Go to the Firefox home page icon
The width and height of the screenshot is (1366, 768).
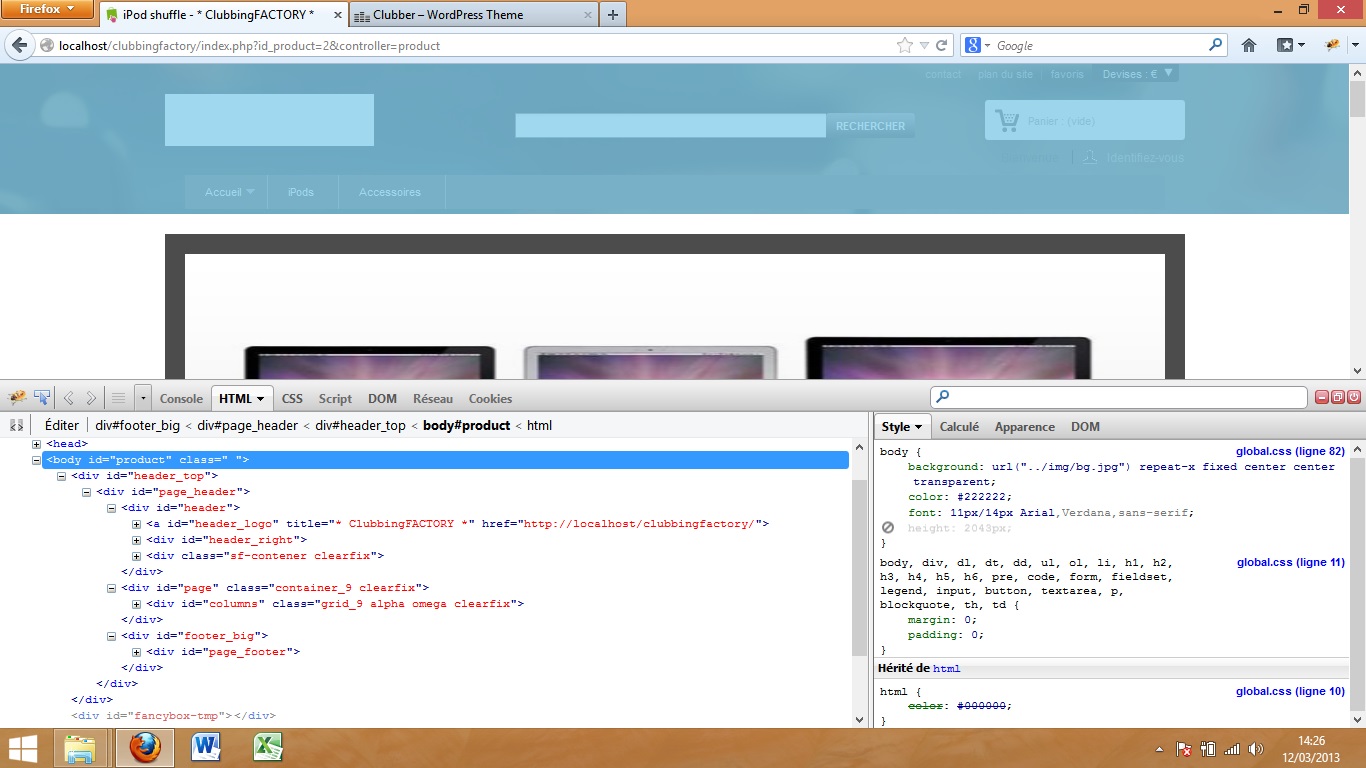[1249, 45]
